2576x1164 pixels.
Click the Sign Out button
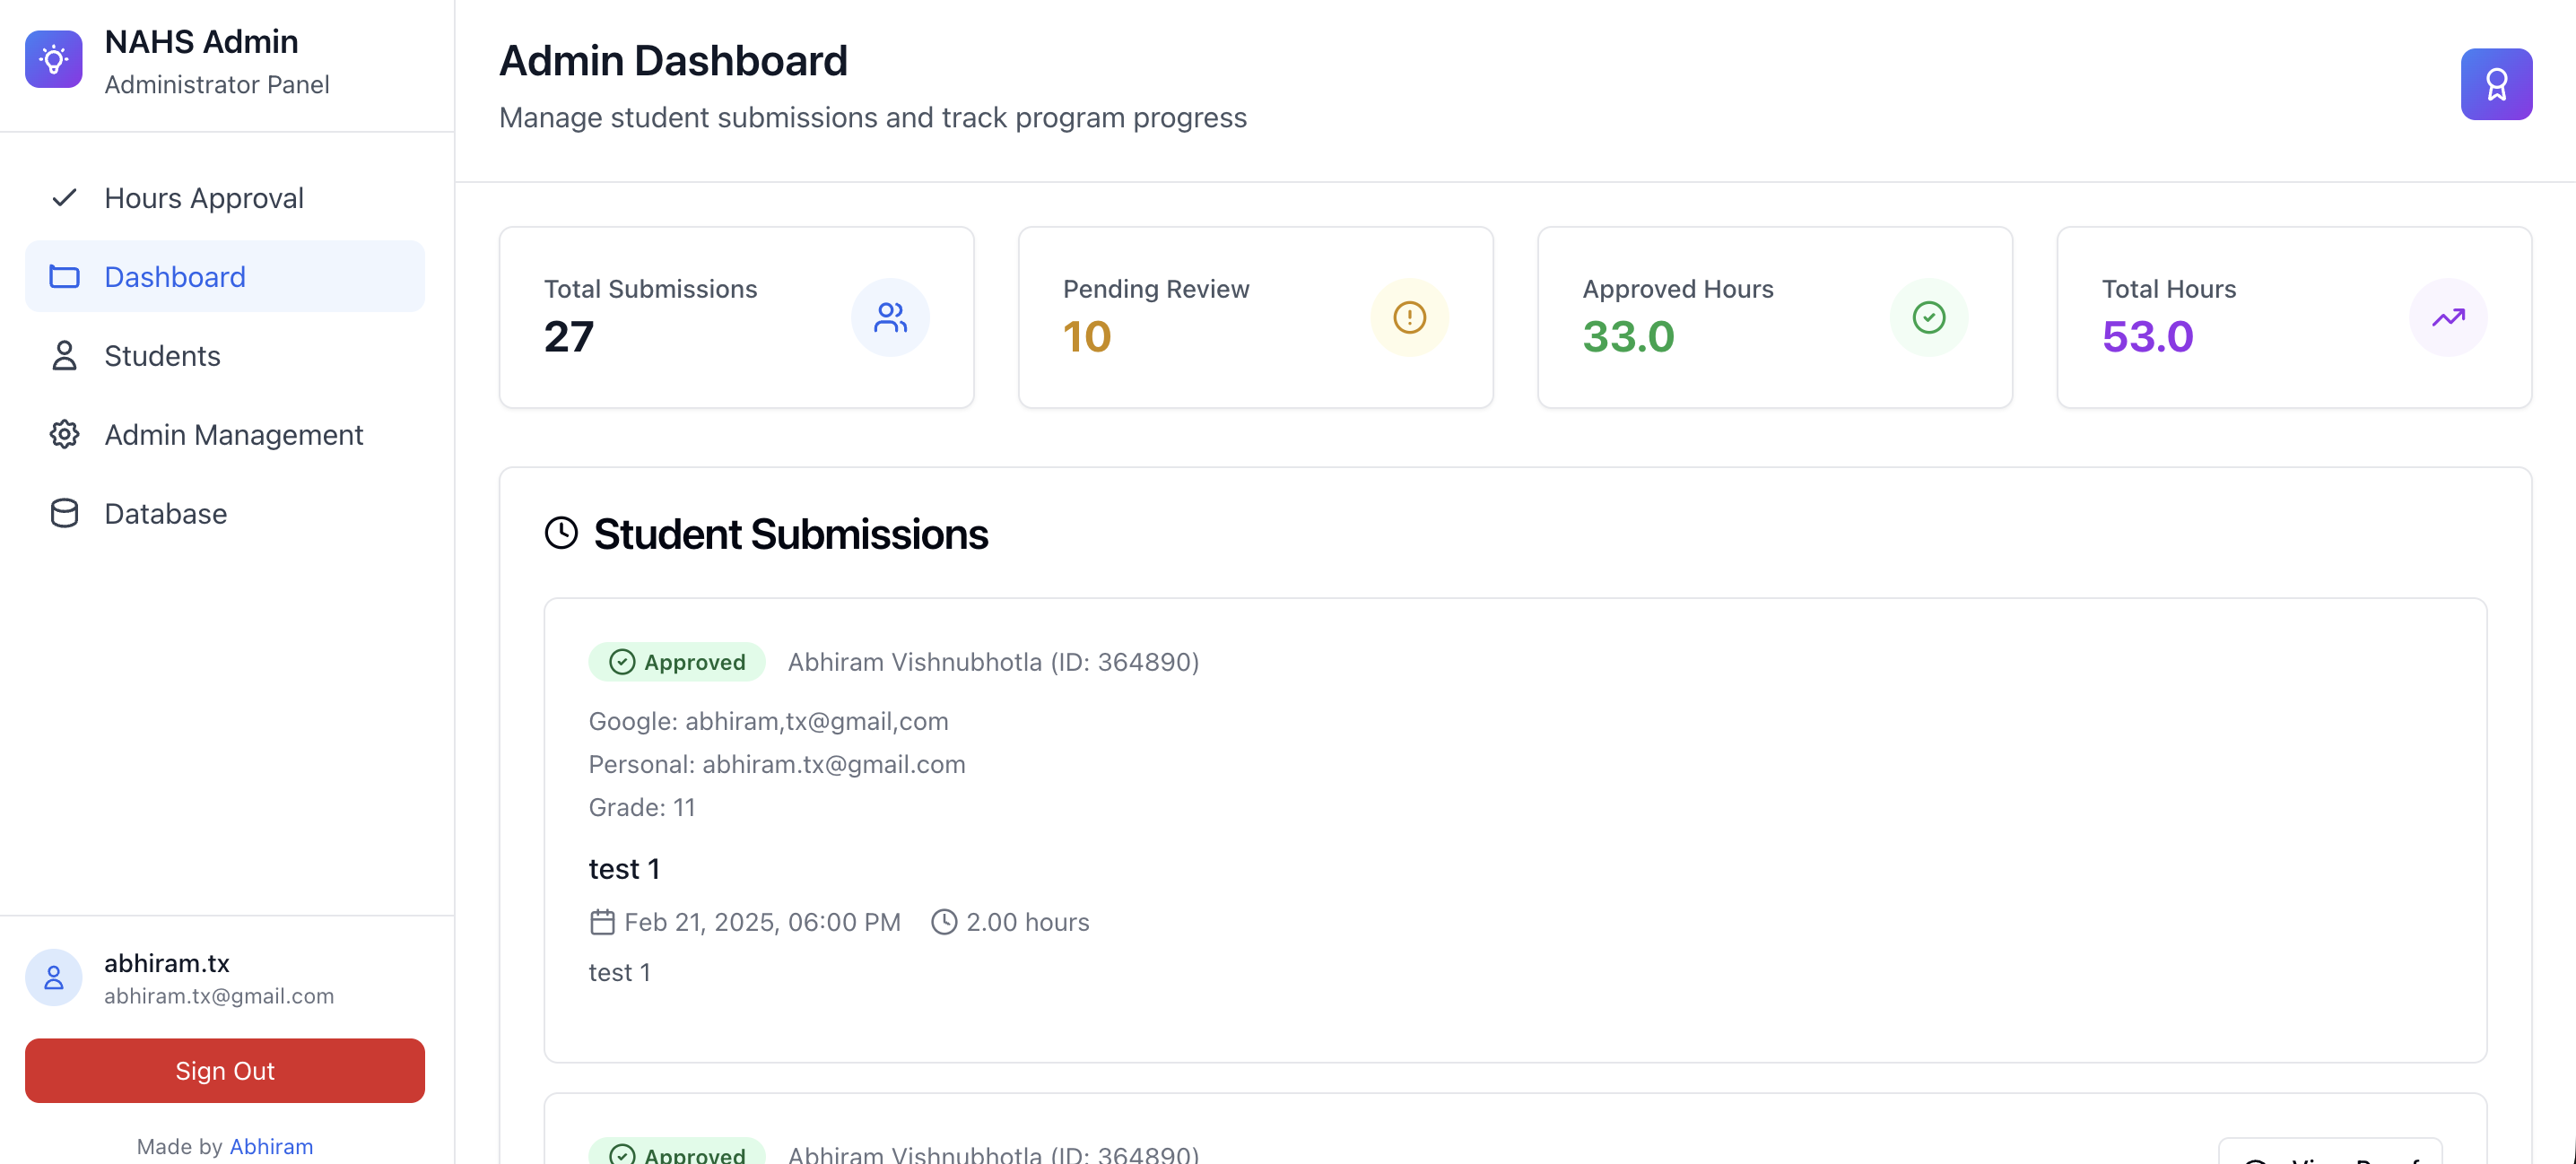click(x=224, y=1070)
